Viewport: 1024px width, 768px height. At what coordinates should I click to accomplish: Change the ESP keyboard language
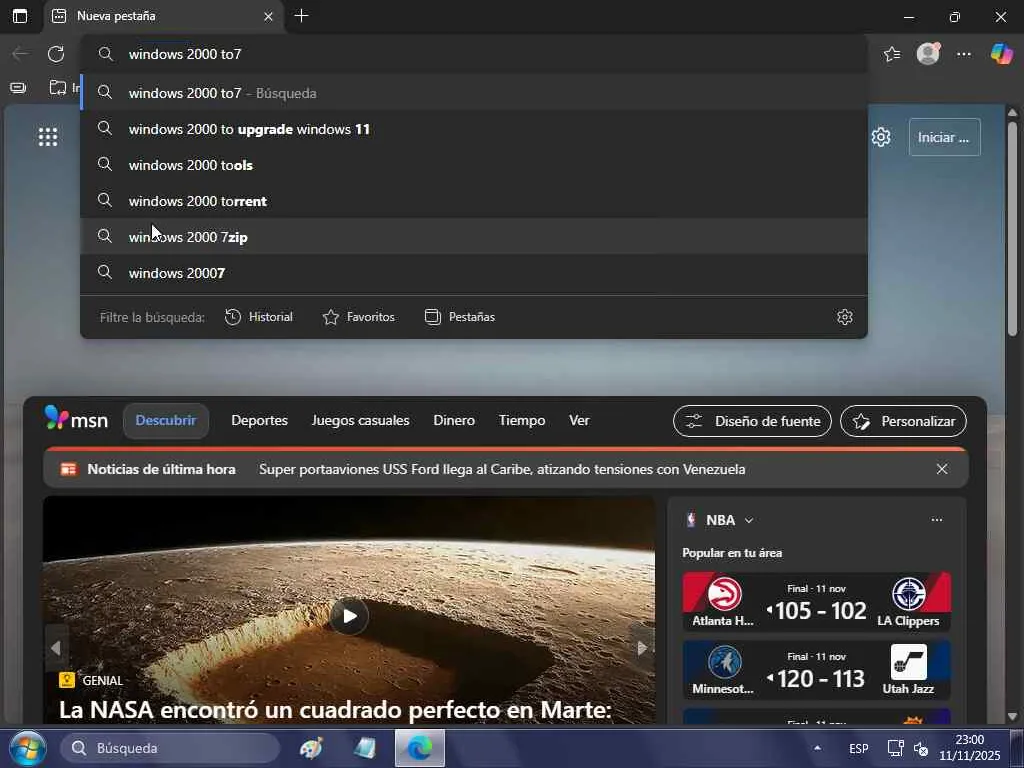click(858, 748)
